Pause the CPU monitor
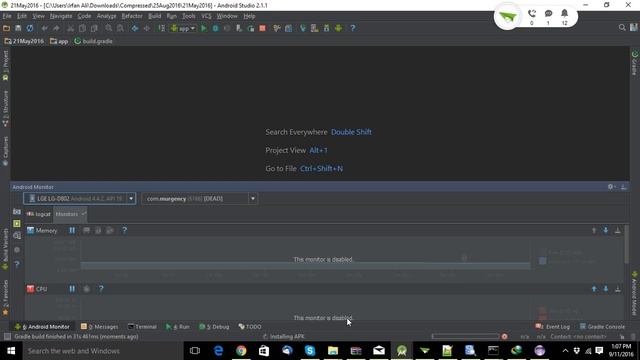Screen dimensions: 640x360 [x=72, y=289]
